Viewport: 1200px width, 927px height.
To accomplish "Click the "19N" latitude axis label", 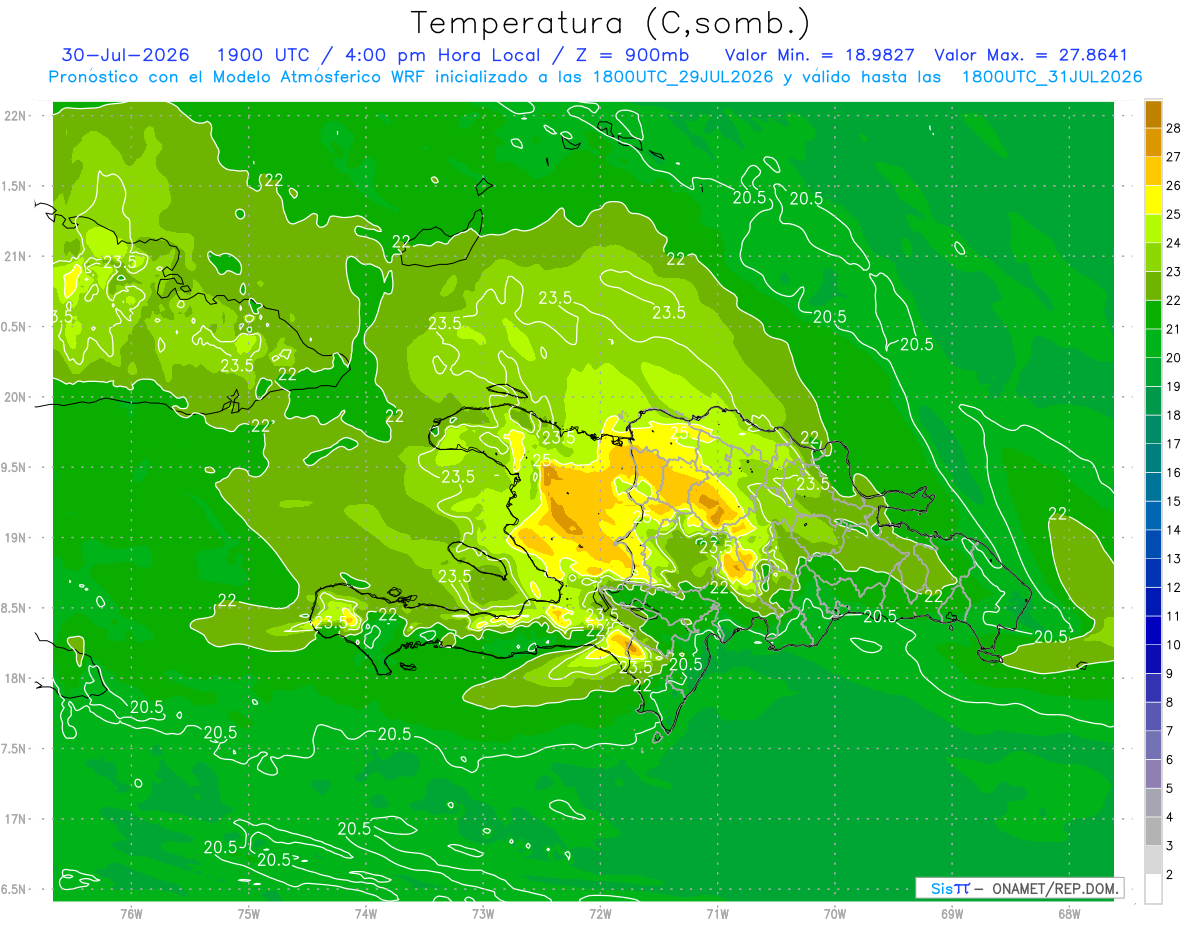I will tap(16, 537).
